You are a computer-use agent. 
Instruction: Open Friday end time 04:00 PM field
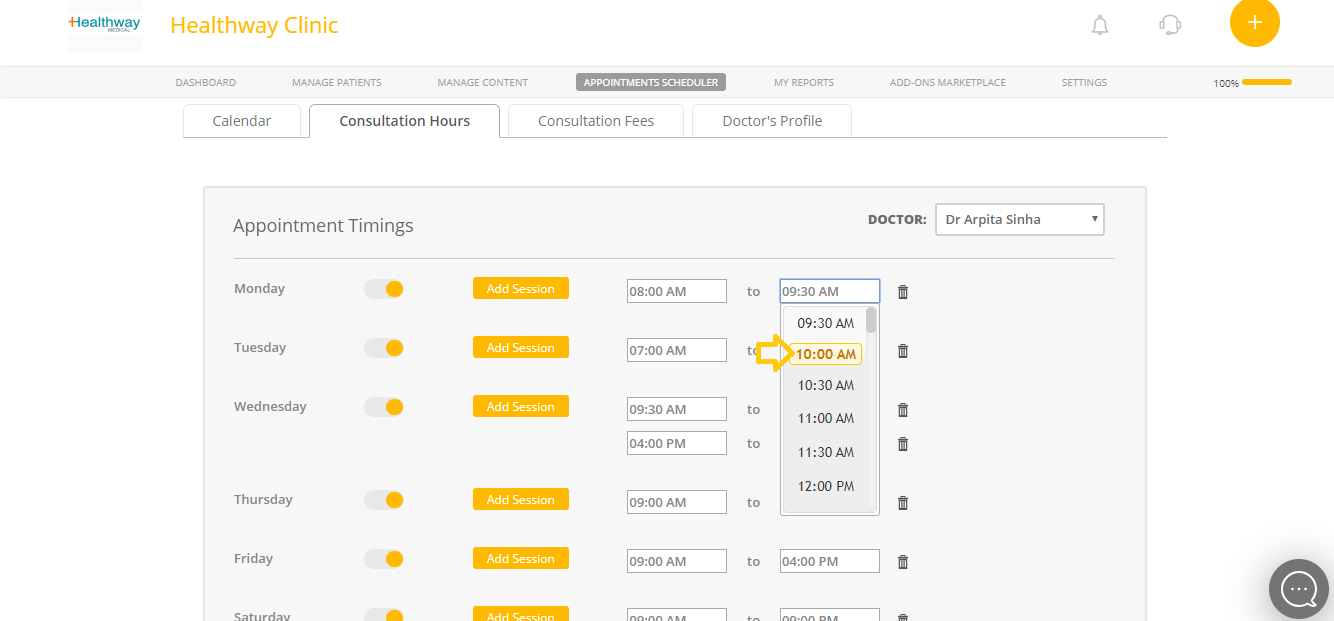[x=830, y=561]
